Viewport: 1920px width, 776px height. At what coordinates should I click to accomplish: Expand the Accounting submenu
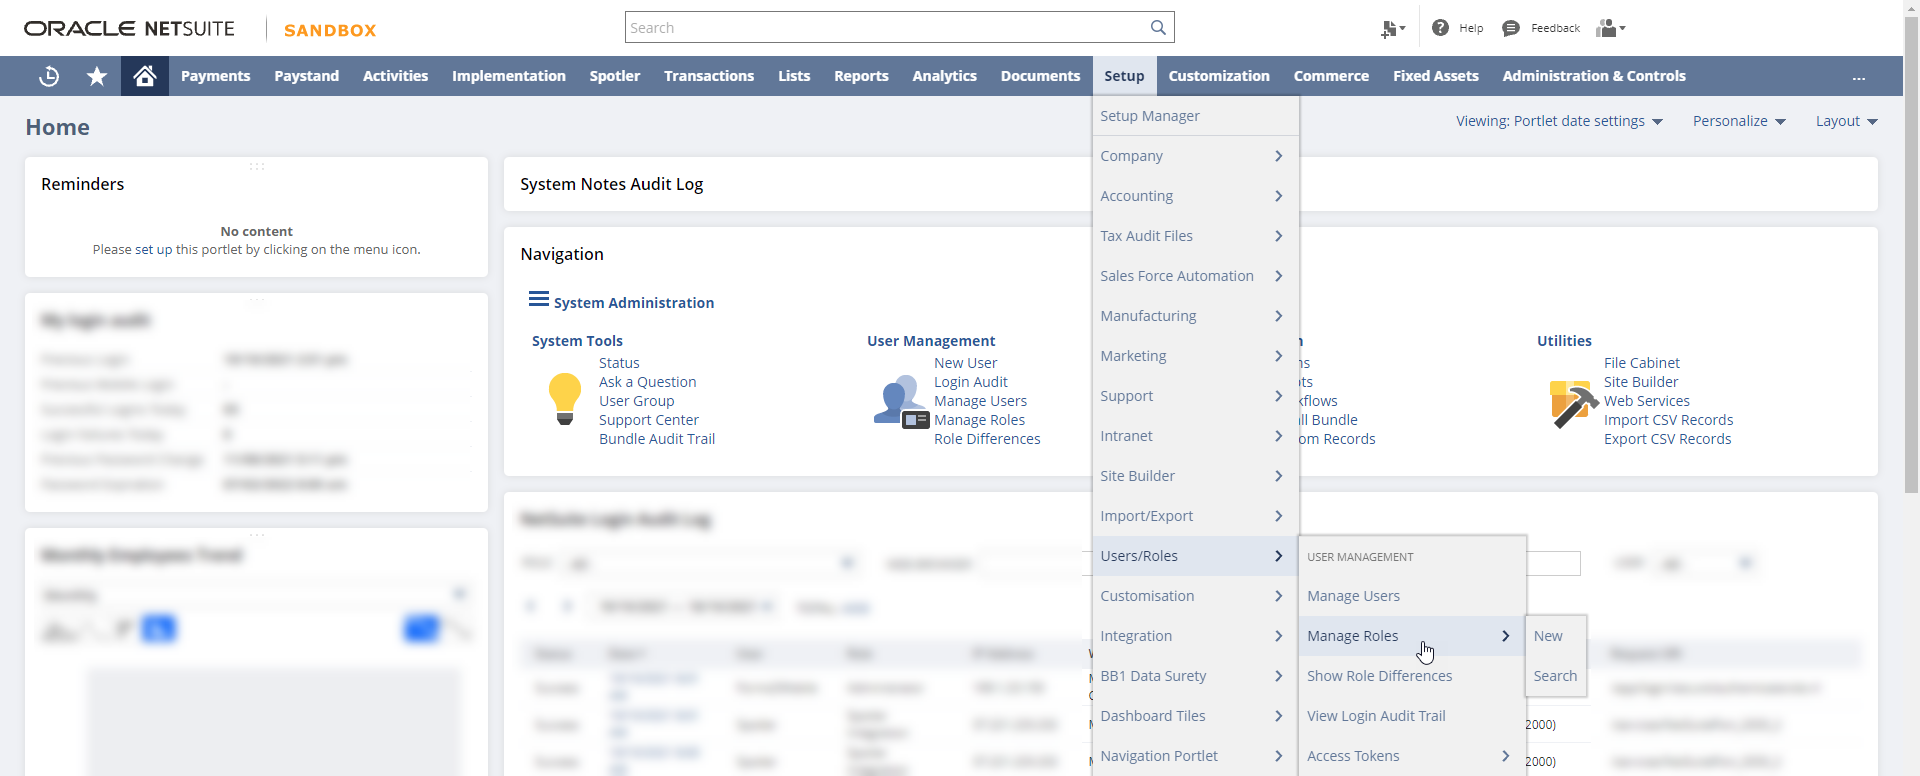click(x=1196, y=196)
